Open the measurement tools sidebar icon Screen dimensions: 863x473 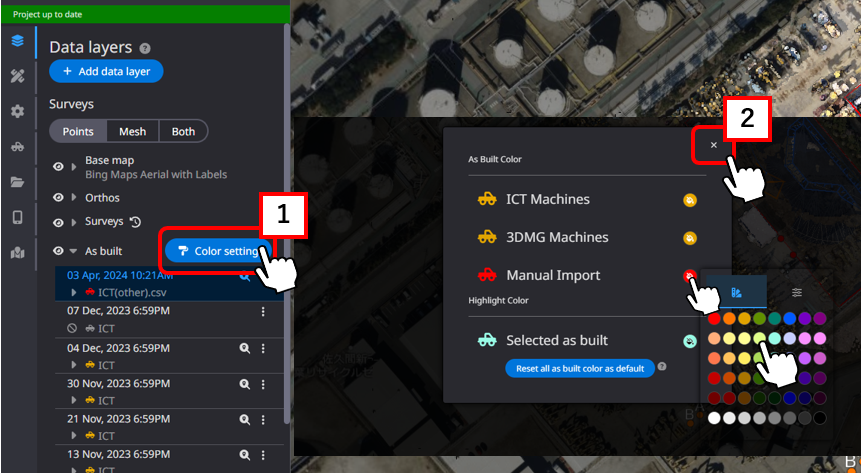(x=17, y=76)
